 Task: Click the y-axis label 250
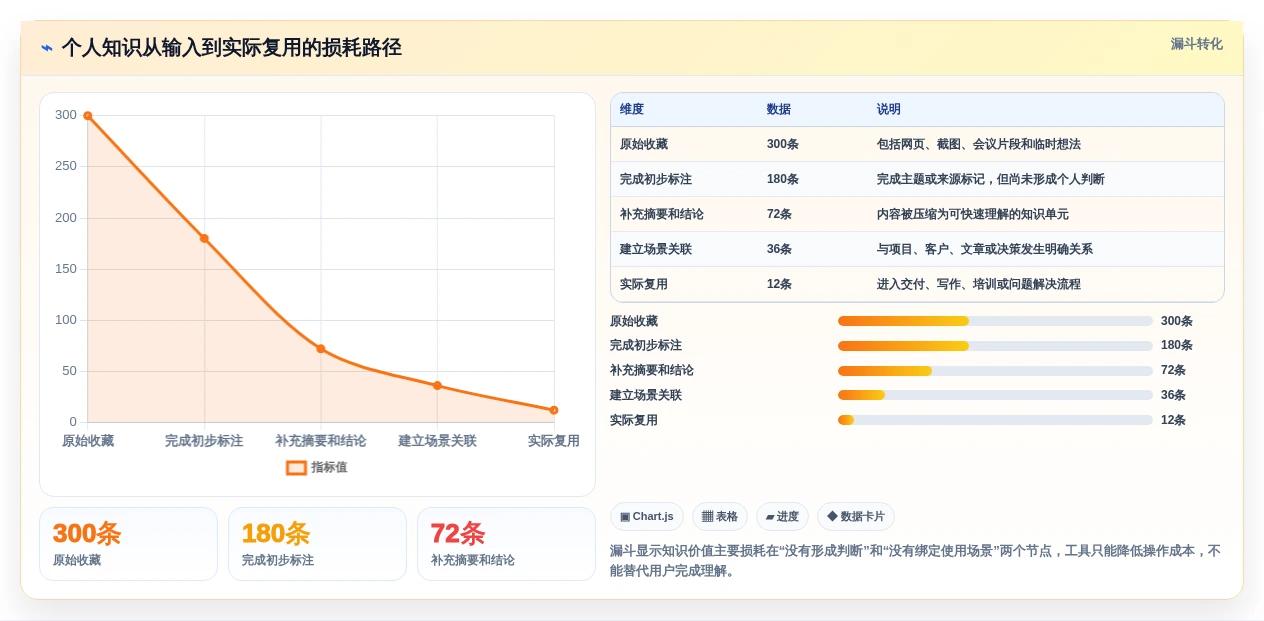click(66, 166)
